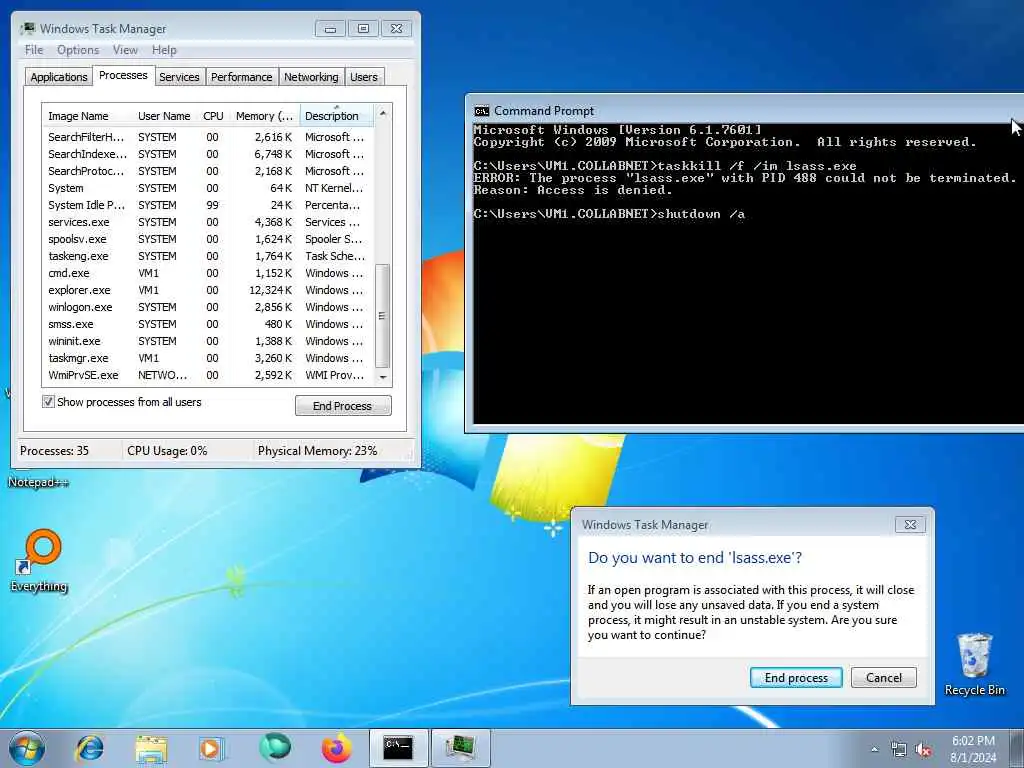Launch Internet Explorer from the taskbar

tap(89, 748)
